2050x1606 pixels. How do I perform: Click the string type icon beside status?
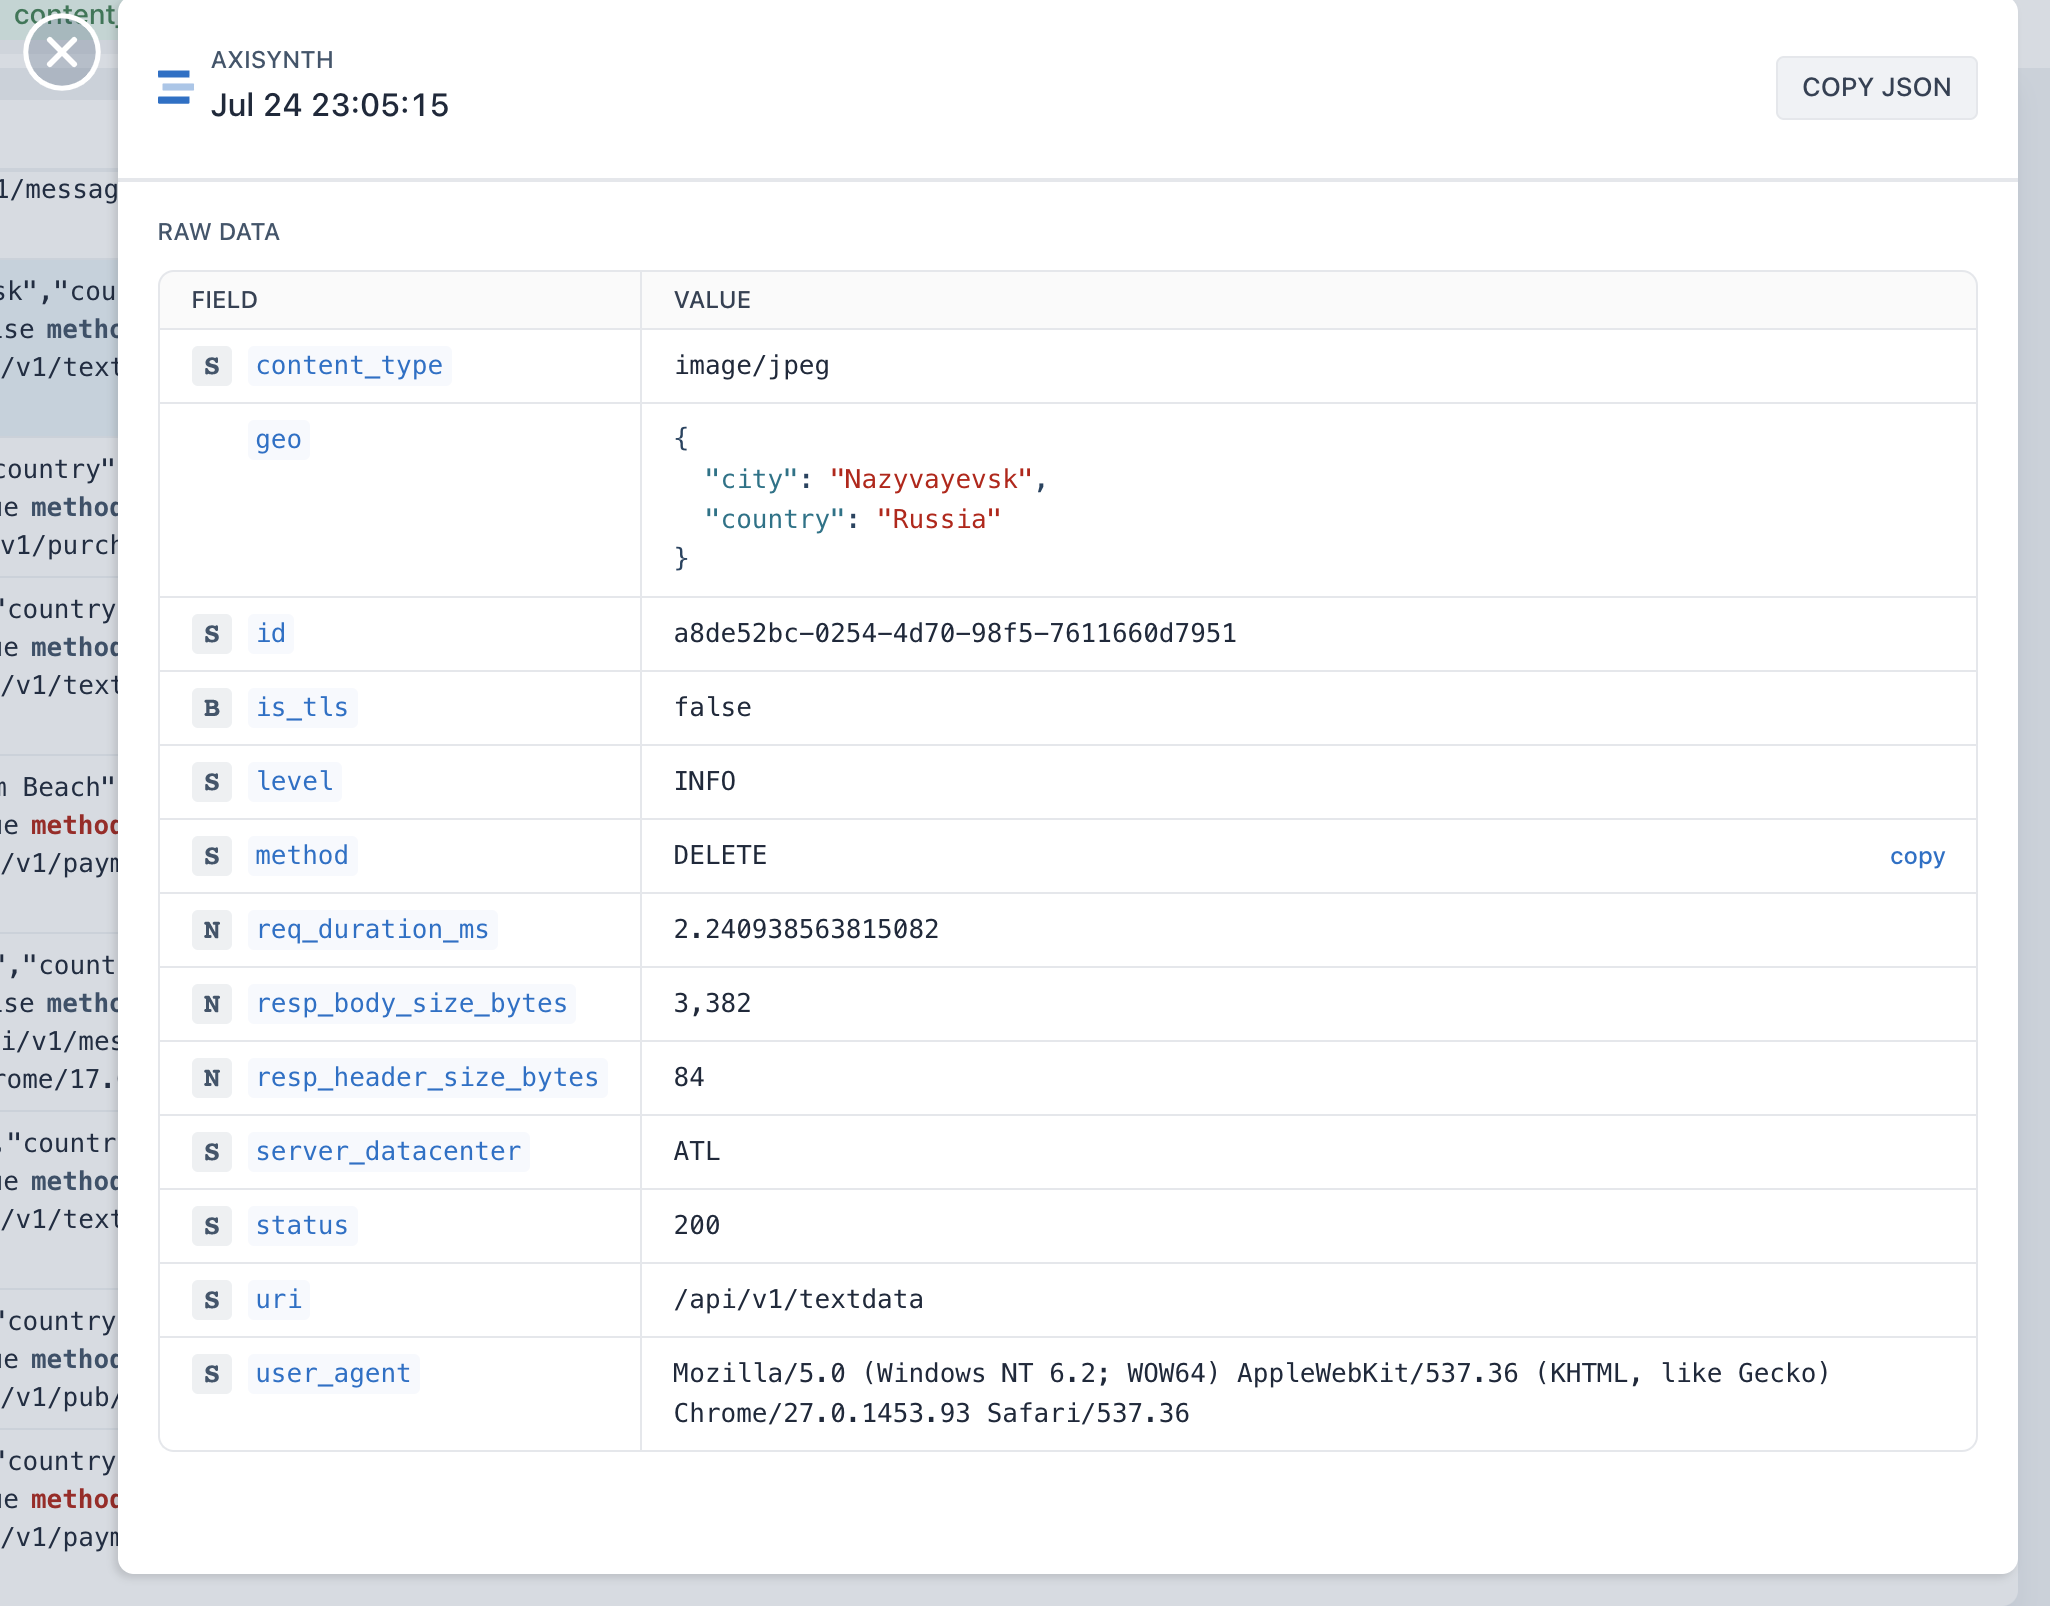point(212,1226)
